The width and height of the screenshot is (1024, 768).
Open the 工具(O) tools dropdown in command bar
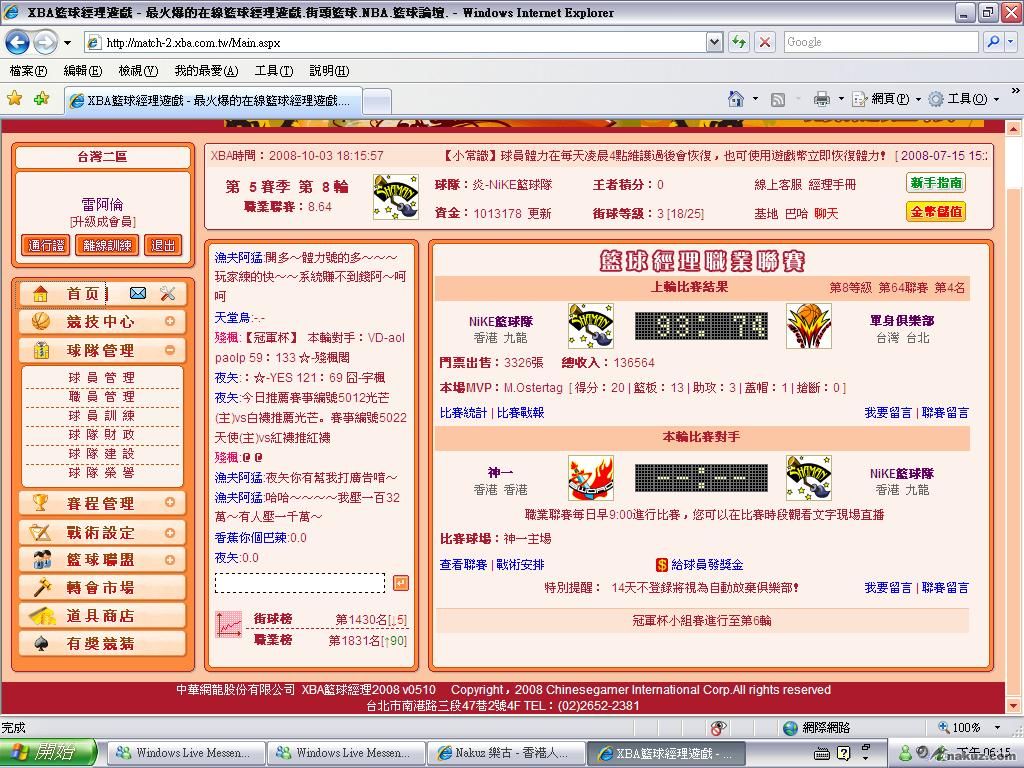pos(965,99)
